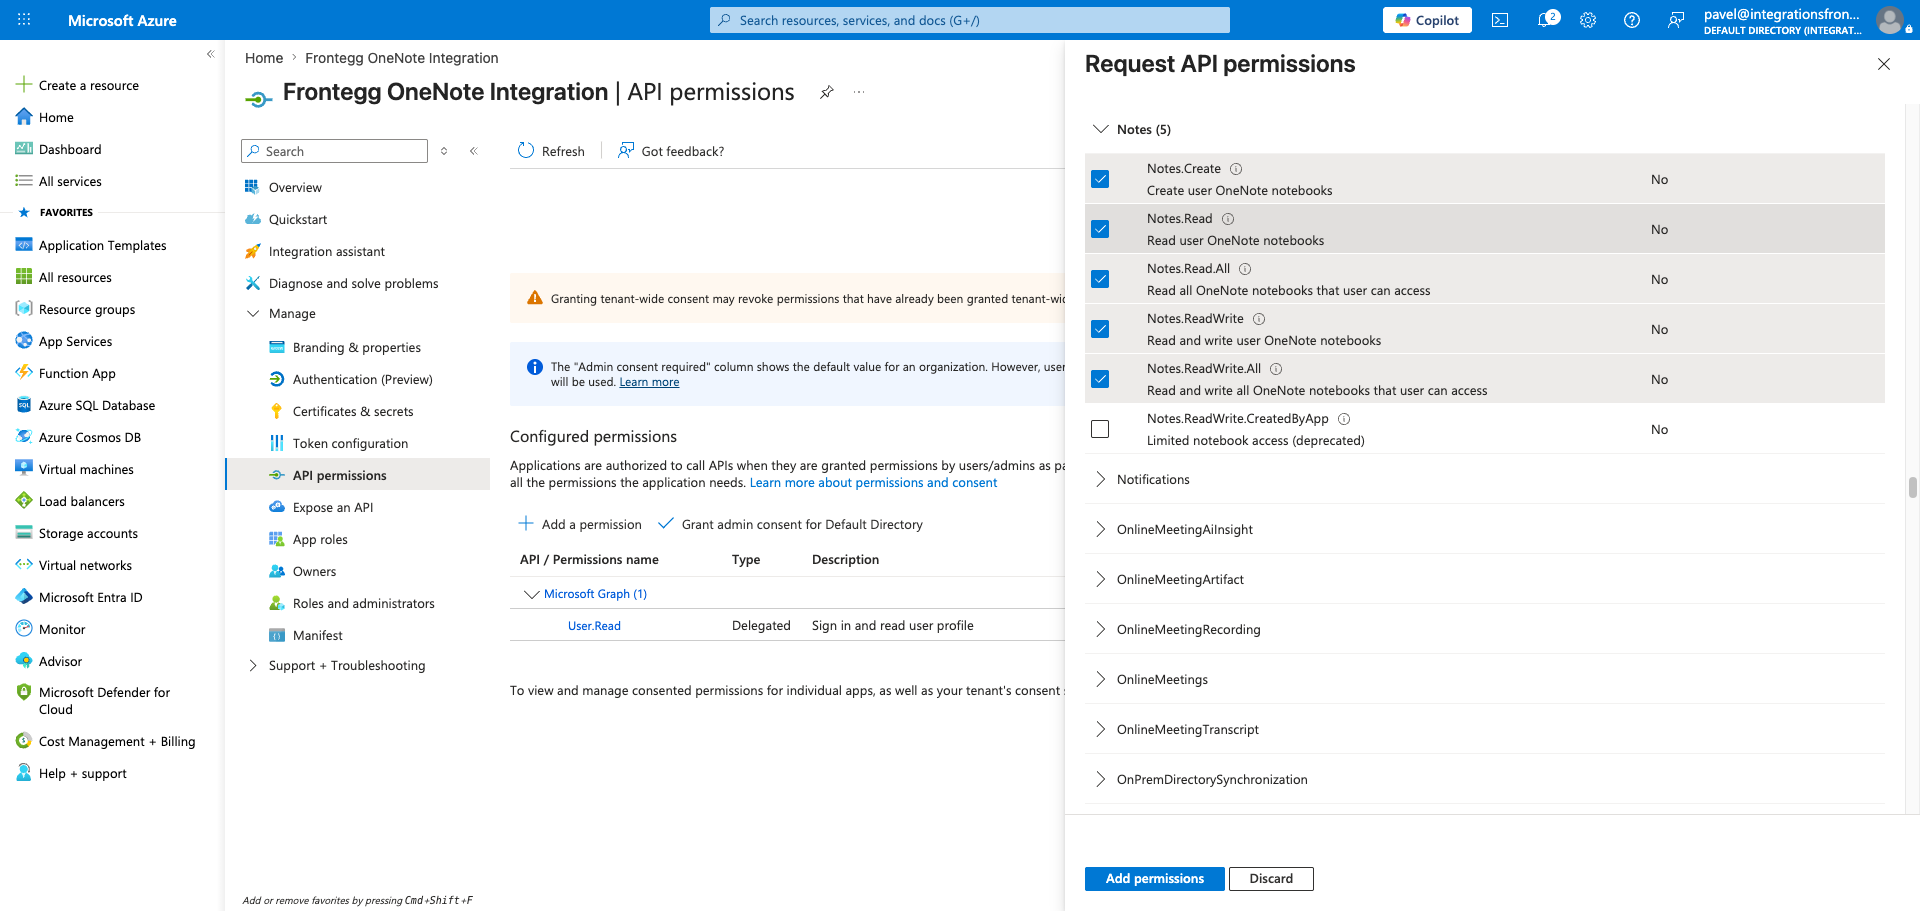The height and width of the screenshot is (911, 1920).
Task: Uncheck the Notes.ReadWrite.All permission
Action: point(1100,379)
